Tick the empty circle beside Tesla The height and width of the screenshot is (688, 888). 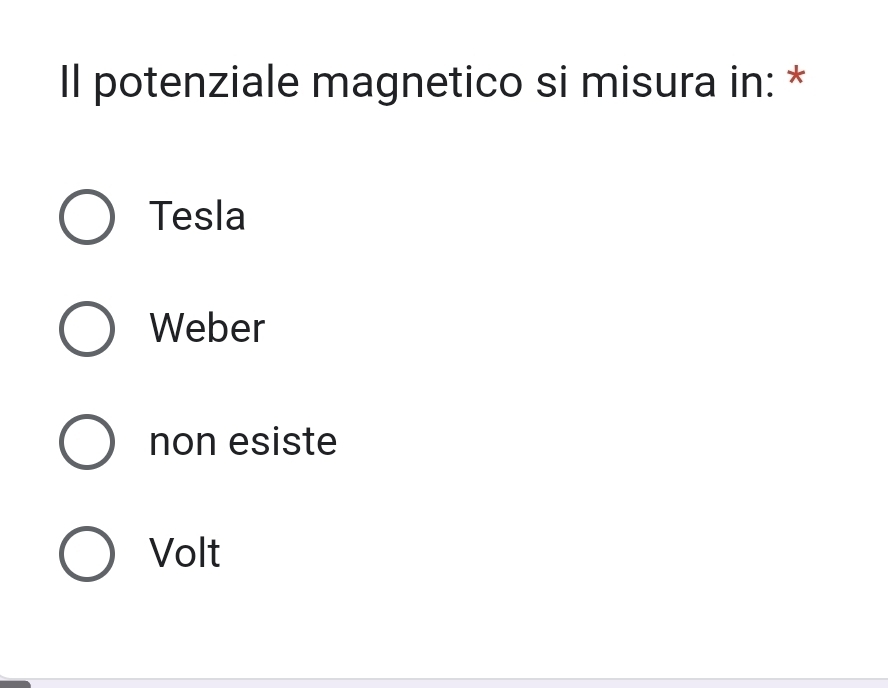[x=87, y=217]
